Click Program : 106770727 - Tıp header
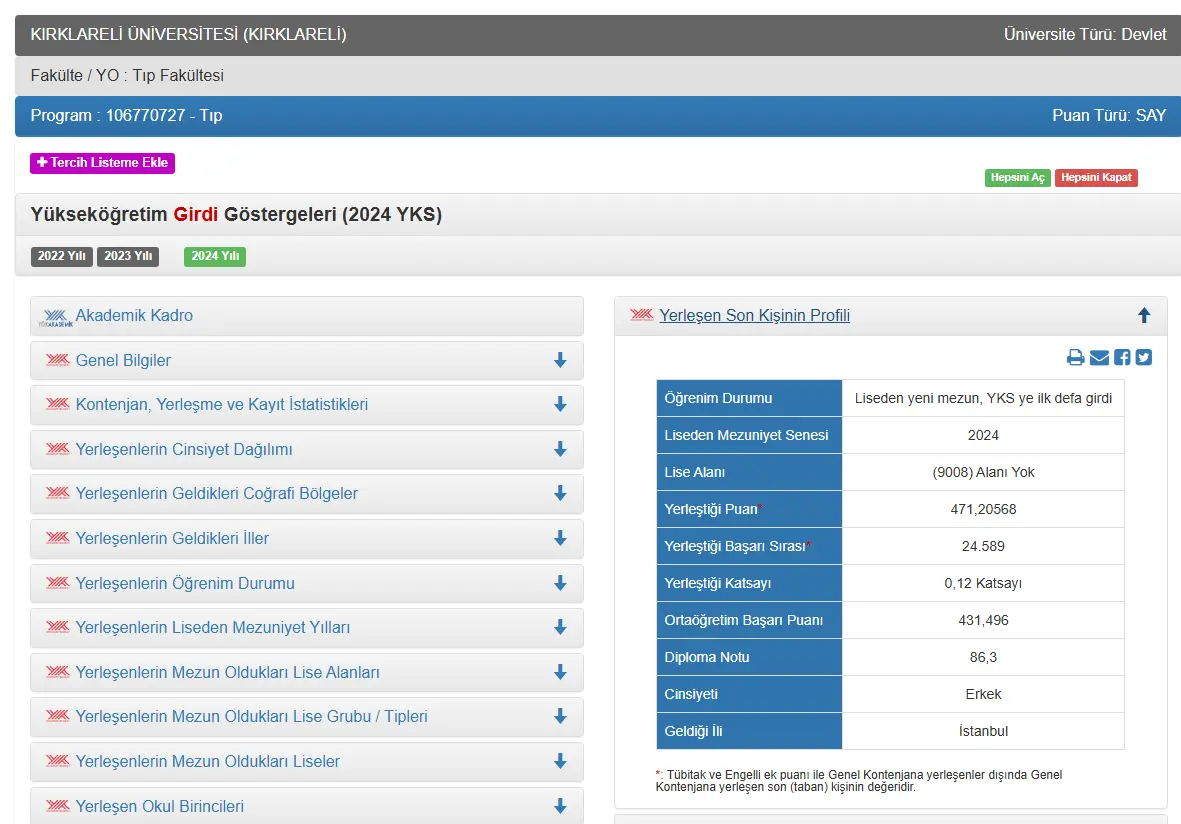The height and width of the screenshot is (824, 1181). (127, 115)
